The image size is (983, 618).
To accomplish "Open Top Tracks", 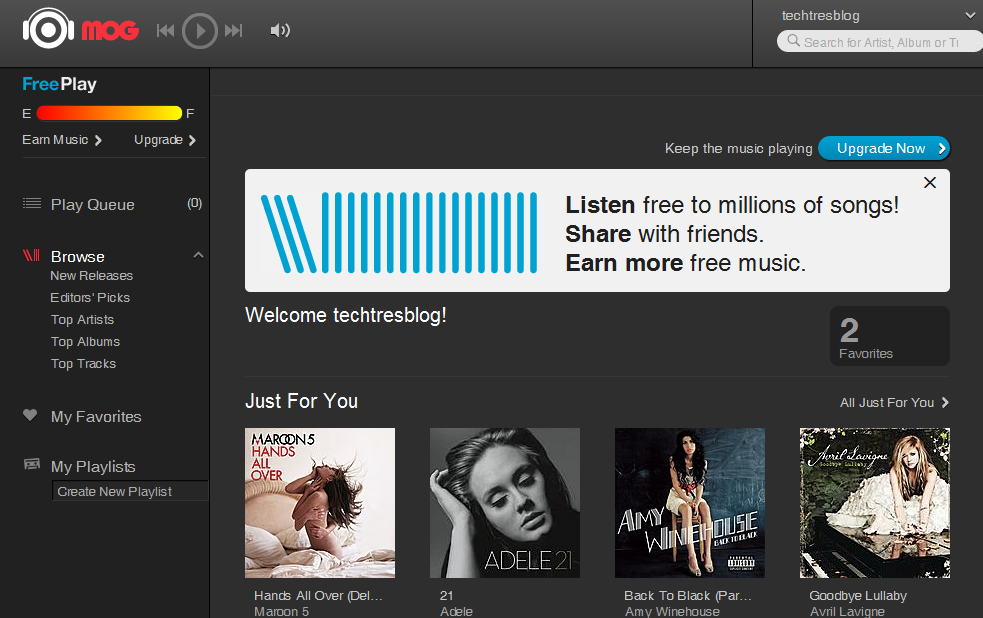I will tap(83, 364).
